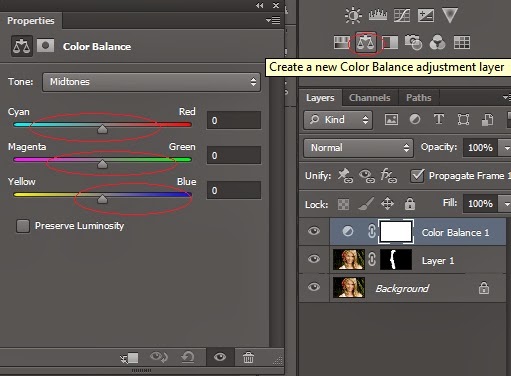
Task: Add a Levels adjustment layer
Action: [378, 15]
